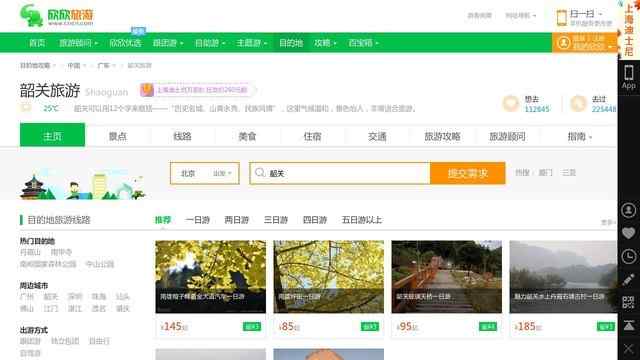Expand 主题游 dropdown in navigation bar
The image size is (640, 360).
pos(252,43)
